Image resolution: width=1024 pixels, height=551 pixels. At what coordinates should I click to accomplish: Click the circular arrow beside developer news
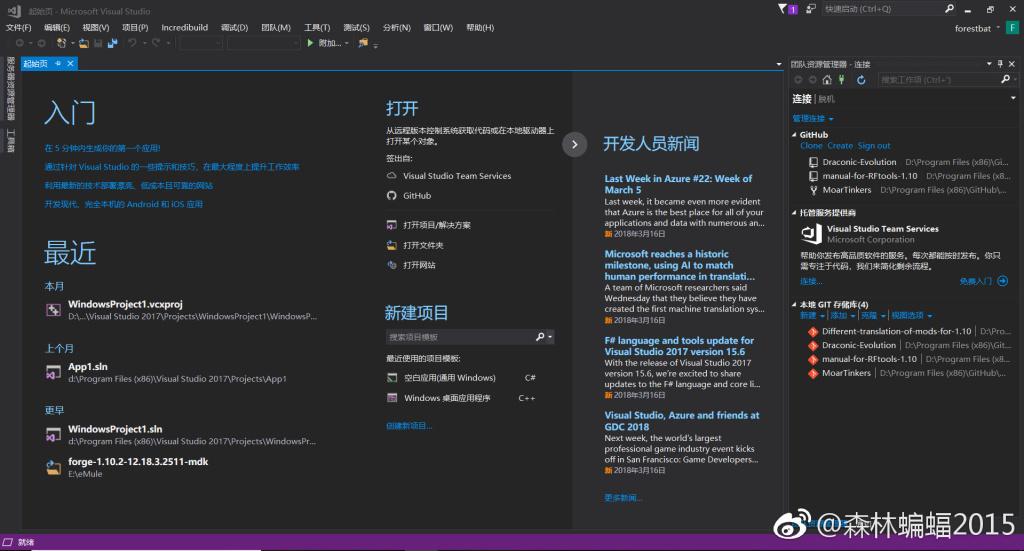575,144
